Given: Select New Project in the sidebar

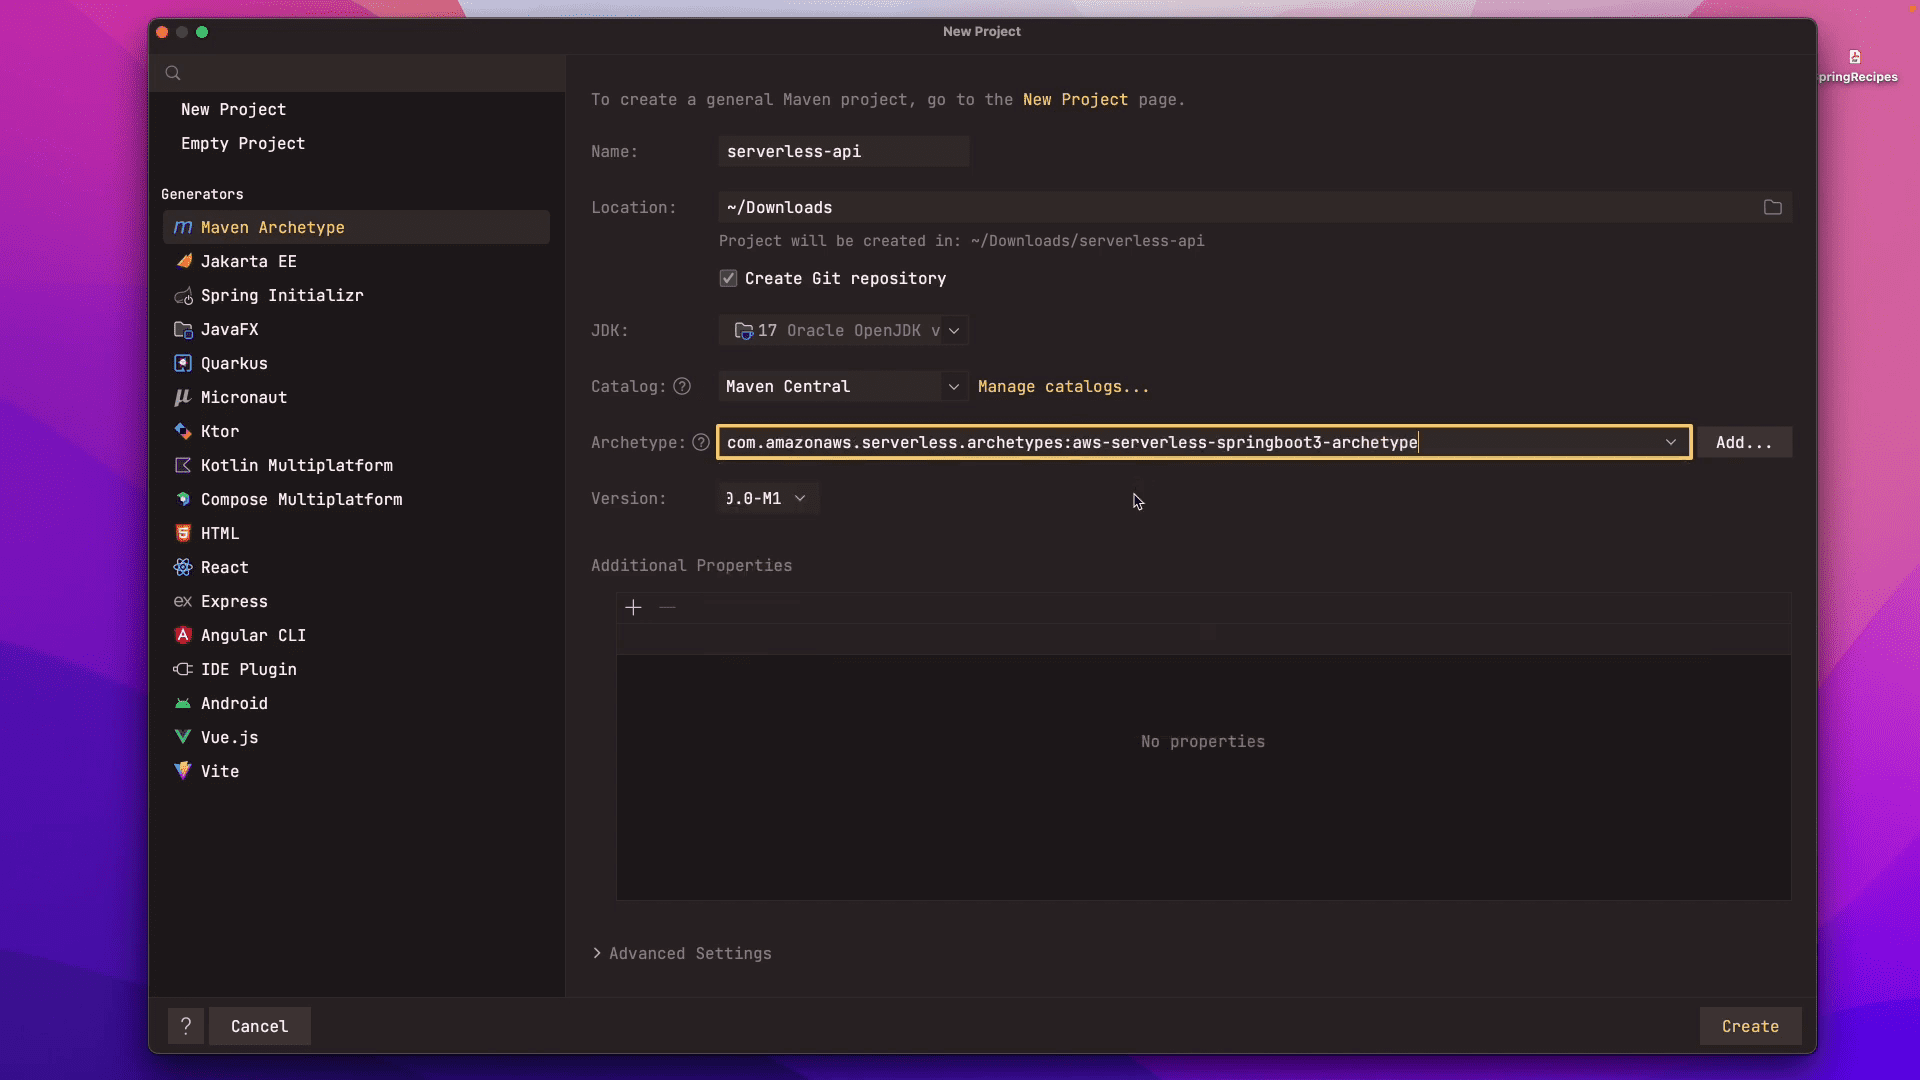Looking at the screenshot, I should point(233,109).
